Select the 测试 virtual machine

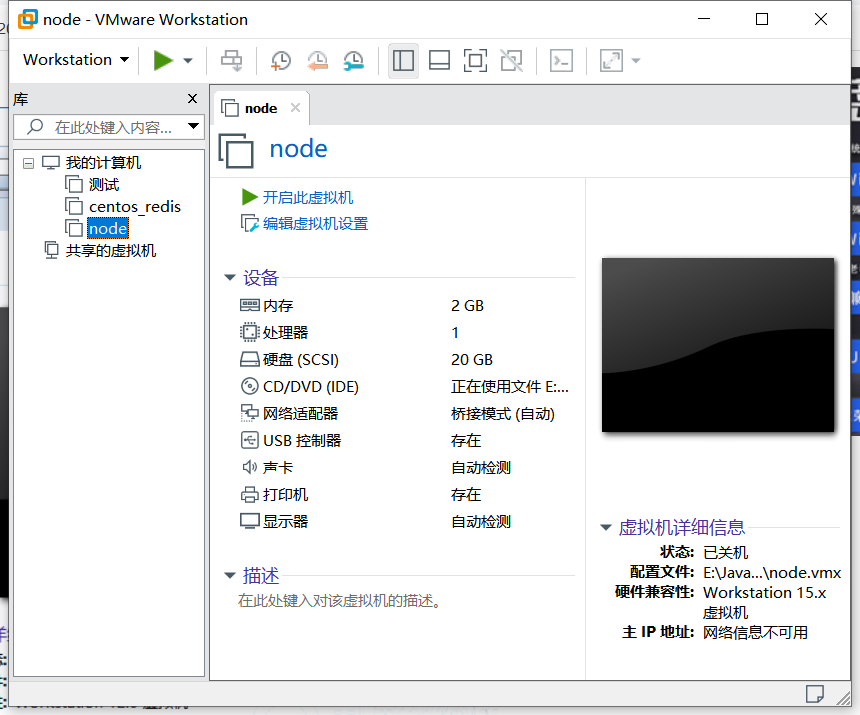pyautogui.click(x=104, y=185)
